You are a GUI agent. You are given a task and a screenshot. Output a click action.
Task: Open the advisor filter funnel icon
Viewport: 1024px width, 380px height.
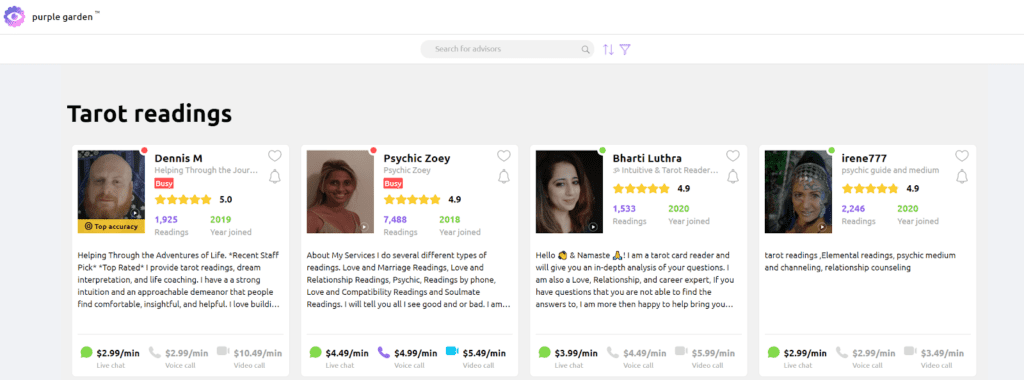[625, 50]
